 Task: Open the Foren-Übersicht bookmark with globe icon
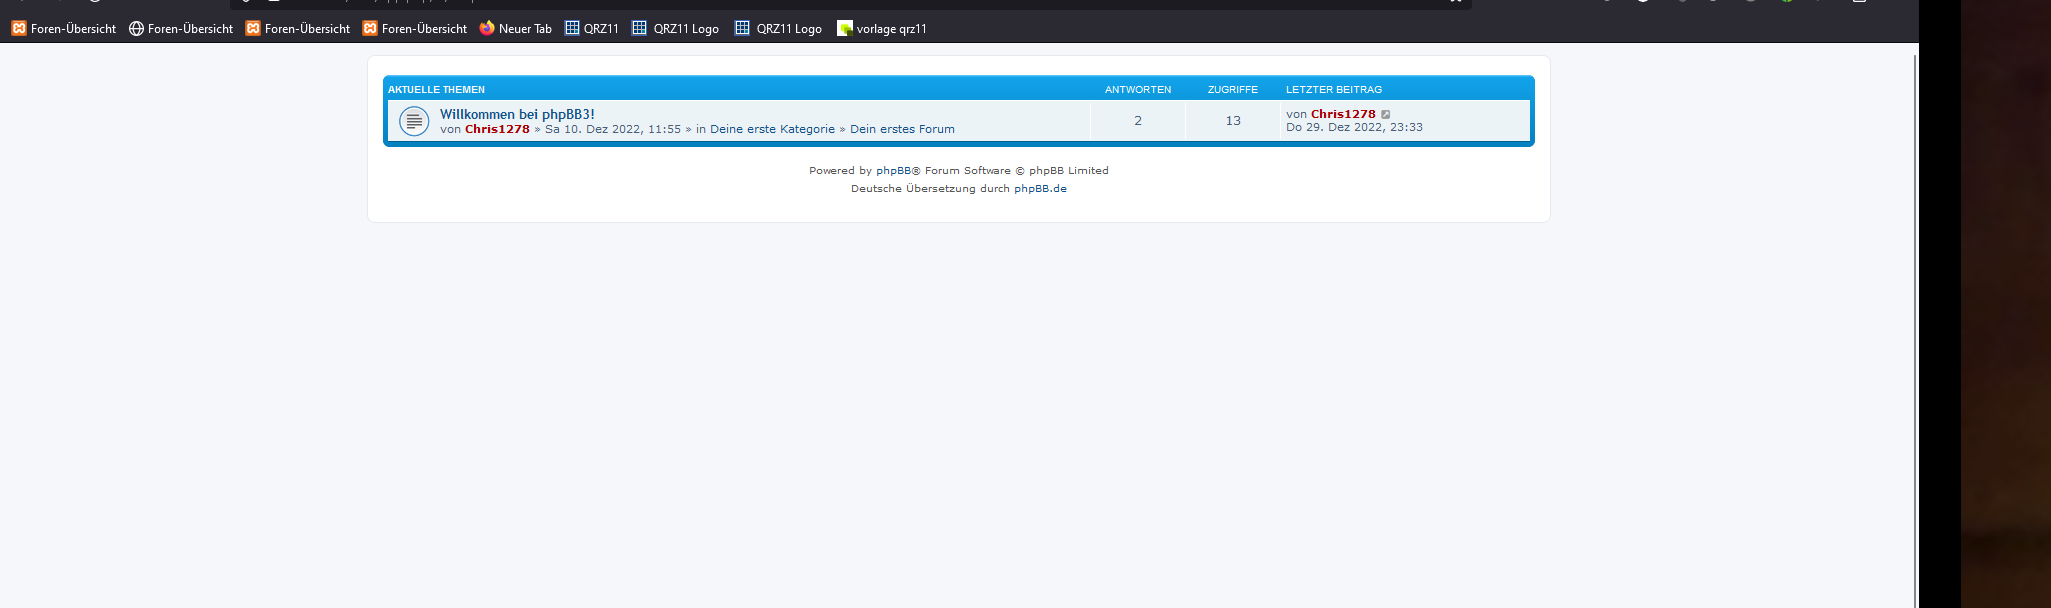(181, 29)
